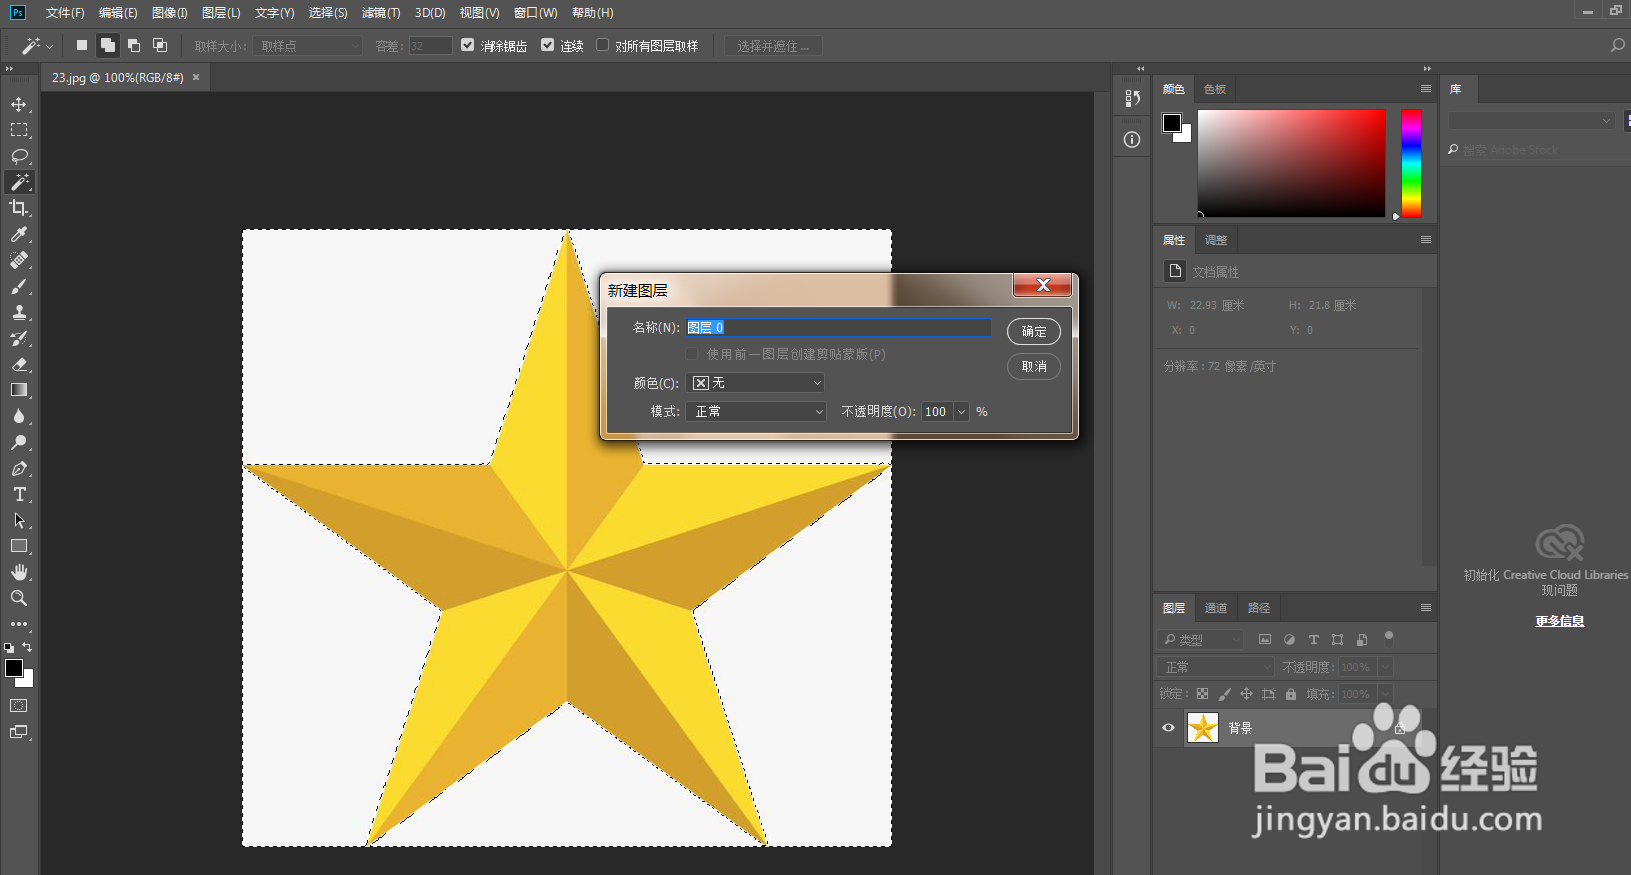Select the Brush tool
This screenshot has width=1631, height=875.
point(19,286)
